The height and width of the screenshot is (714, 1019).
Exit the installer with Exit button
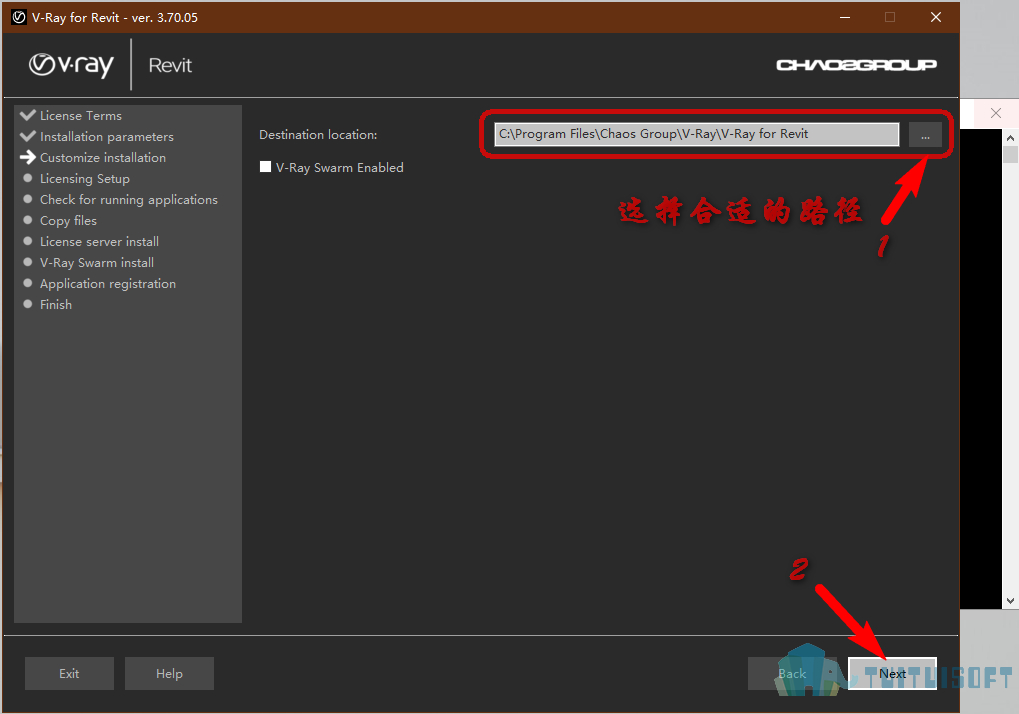69,674
